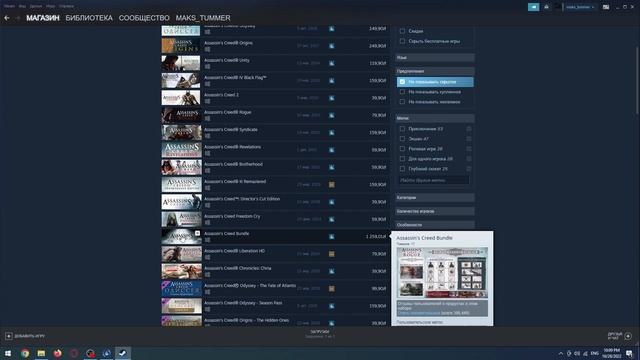Click Assassin's Creed Bundle tooltip preview image

[442, 272]
